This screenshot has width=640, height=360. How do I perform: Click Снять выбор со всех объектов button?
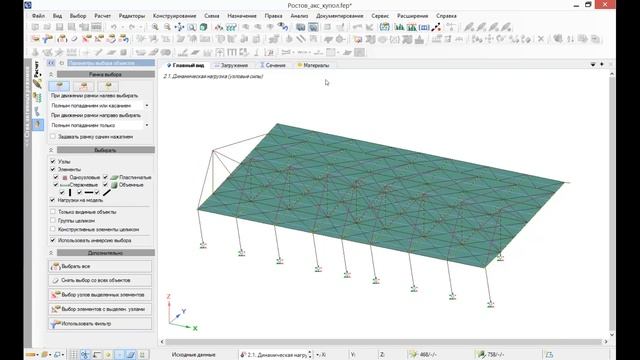click(x=100, y=280)
